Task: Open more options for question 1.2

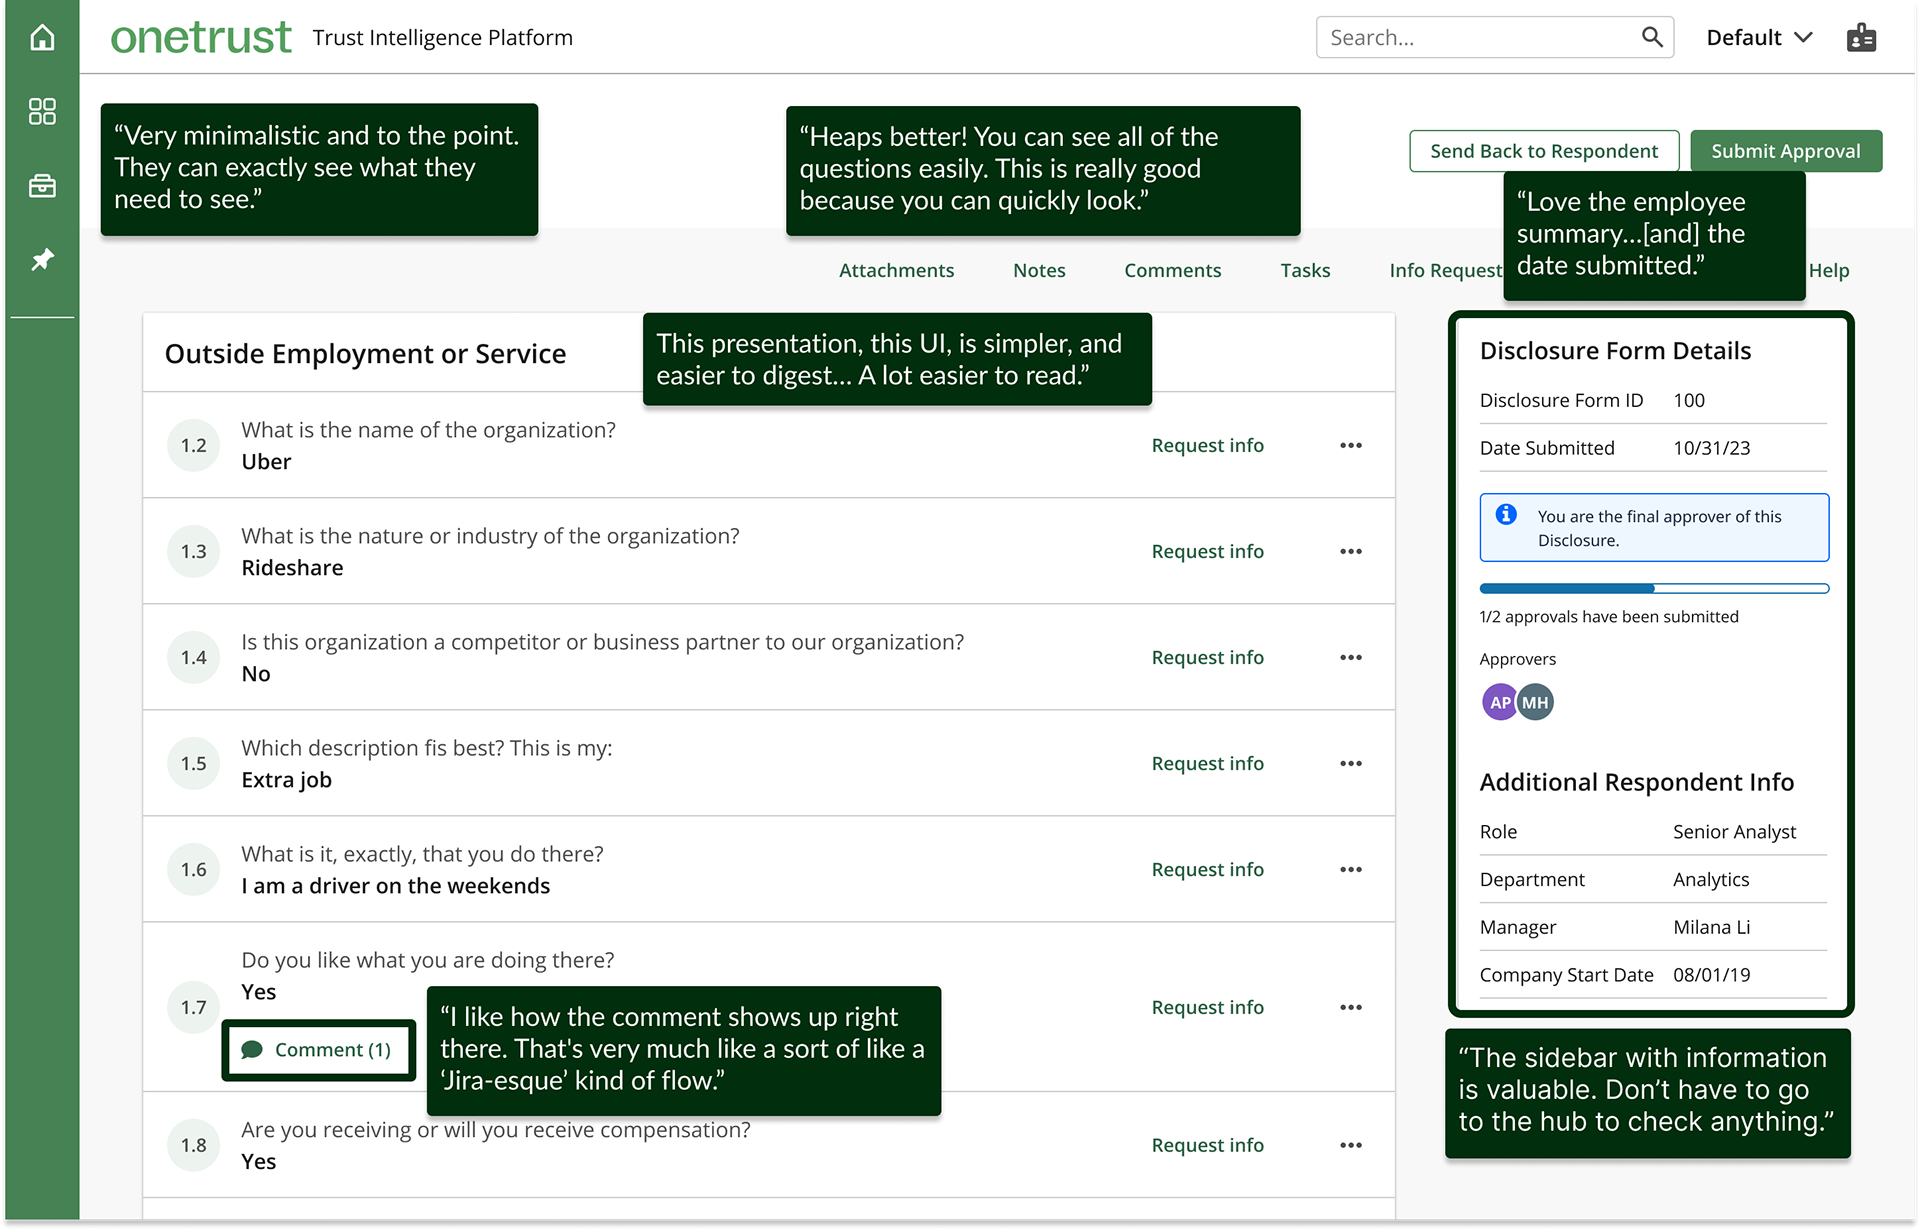Action: tap(1350, 446)
